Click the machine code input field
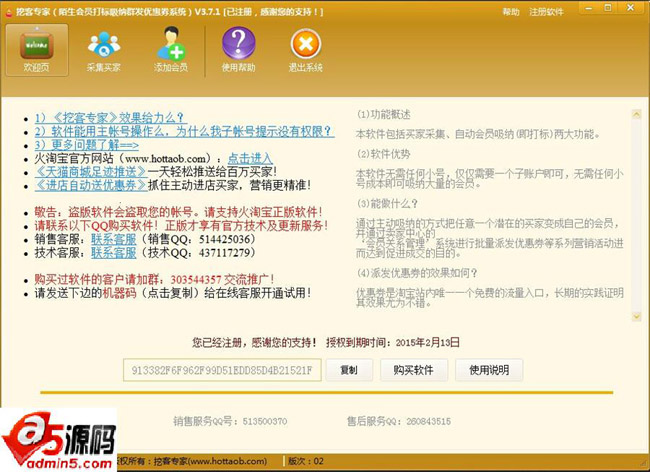 [222, 370]
